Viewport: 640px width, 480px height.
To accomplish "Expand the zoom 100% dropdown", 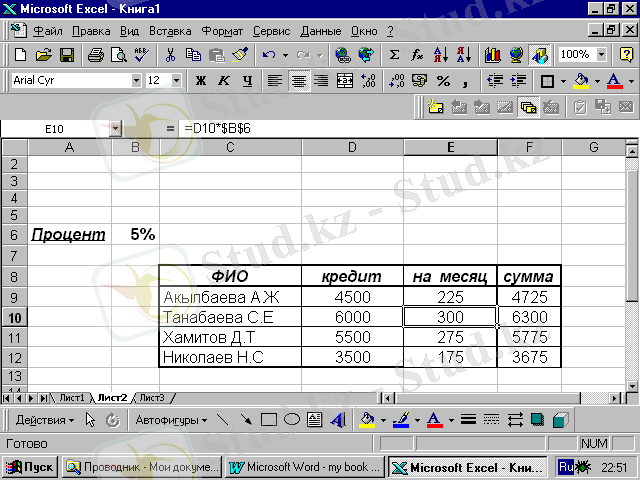I will [x=600, y=55].
